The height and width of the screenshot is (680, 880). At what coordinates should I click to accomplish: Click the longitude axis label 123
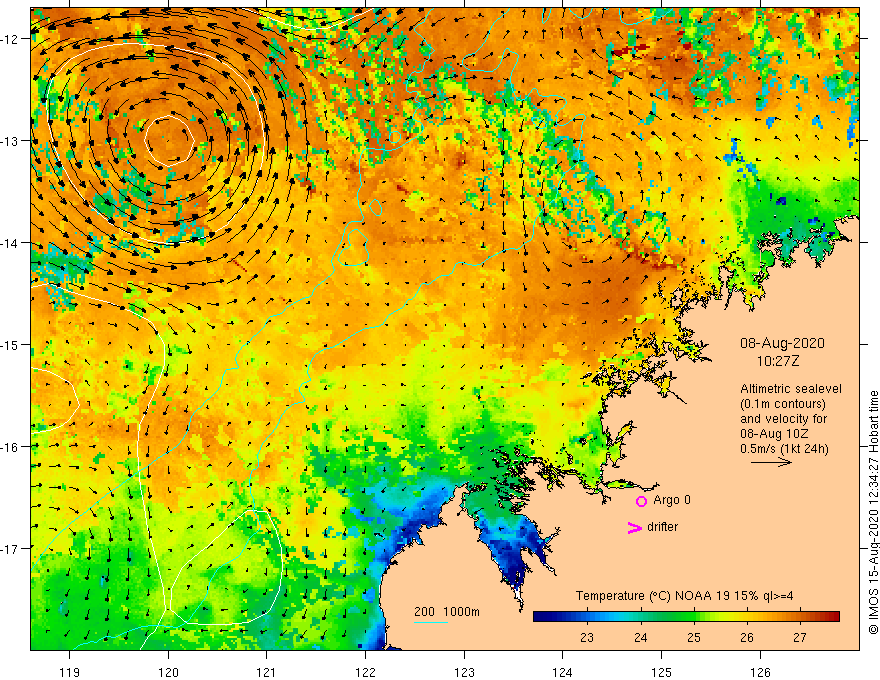coord(464,672)
